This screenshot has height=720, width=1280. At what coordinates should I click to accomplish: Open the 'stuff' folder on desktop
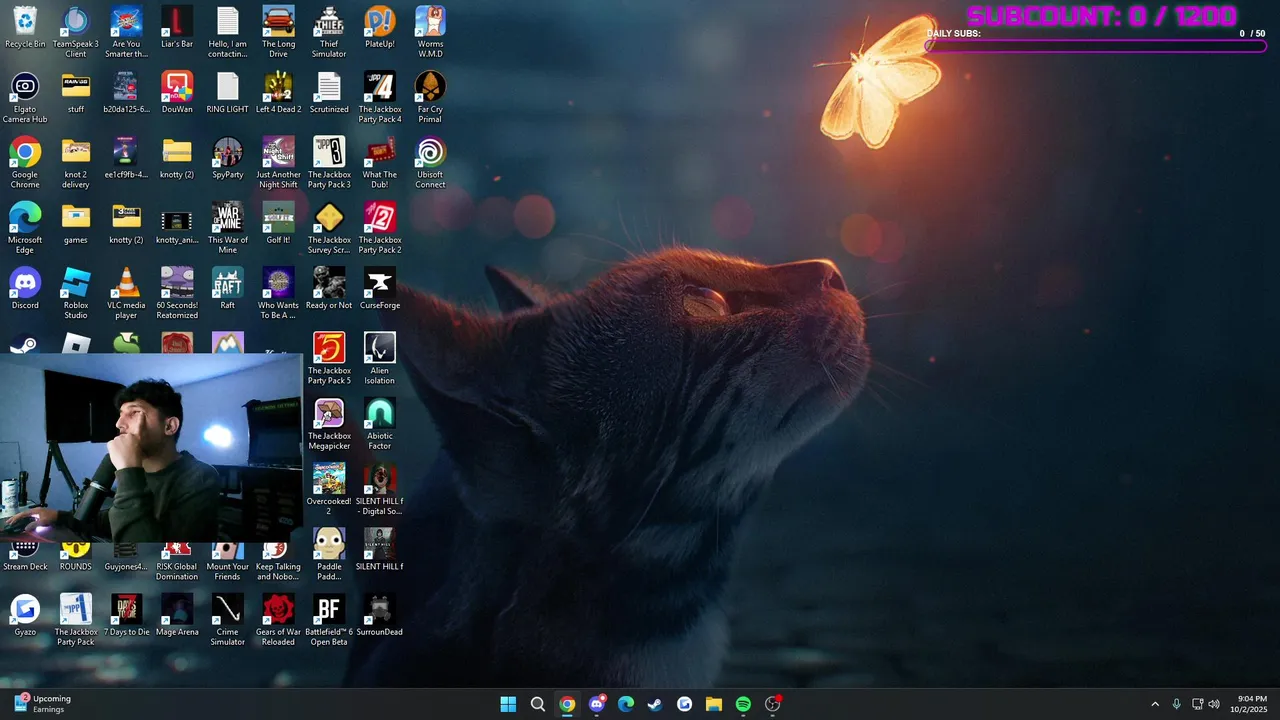(76, 93)
